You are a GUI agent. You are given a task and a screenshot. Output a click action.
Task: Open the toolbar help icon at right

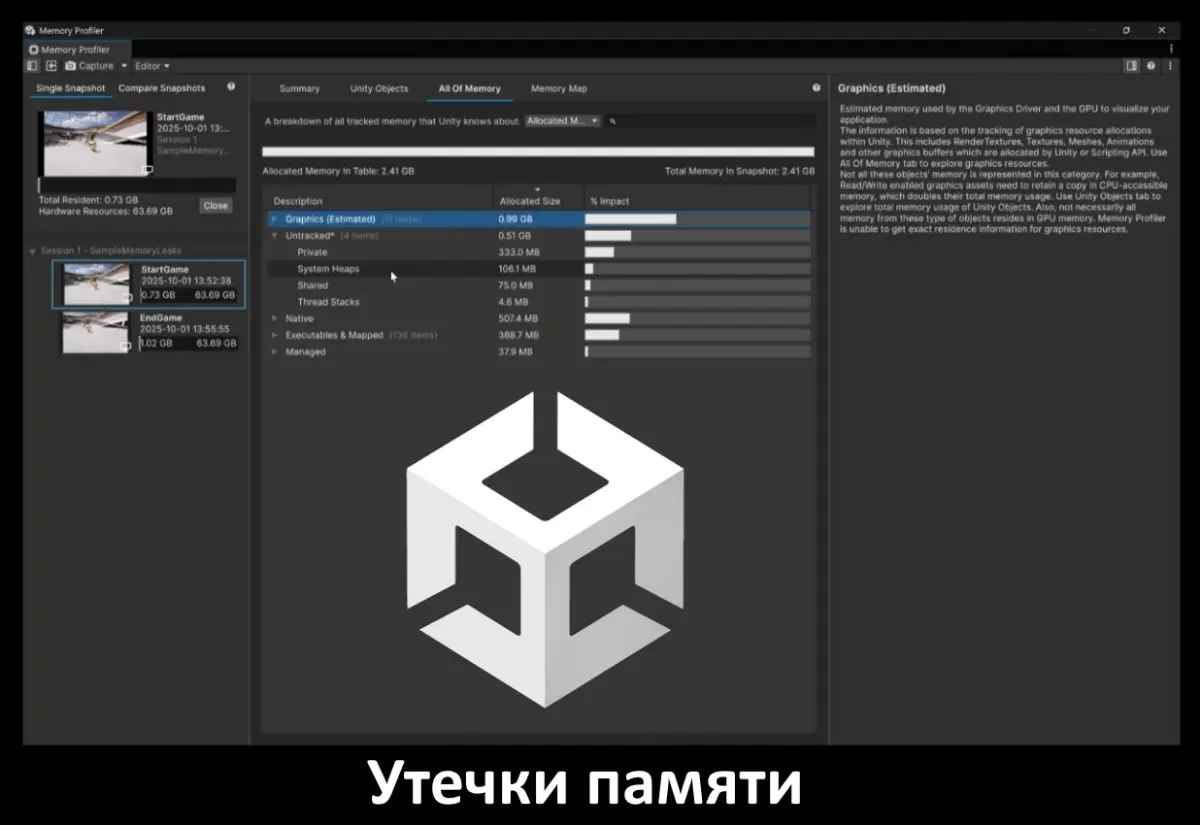[1152, 66]
